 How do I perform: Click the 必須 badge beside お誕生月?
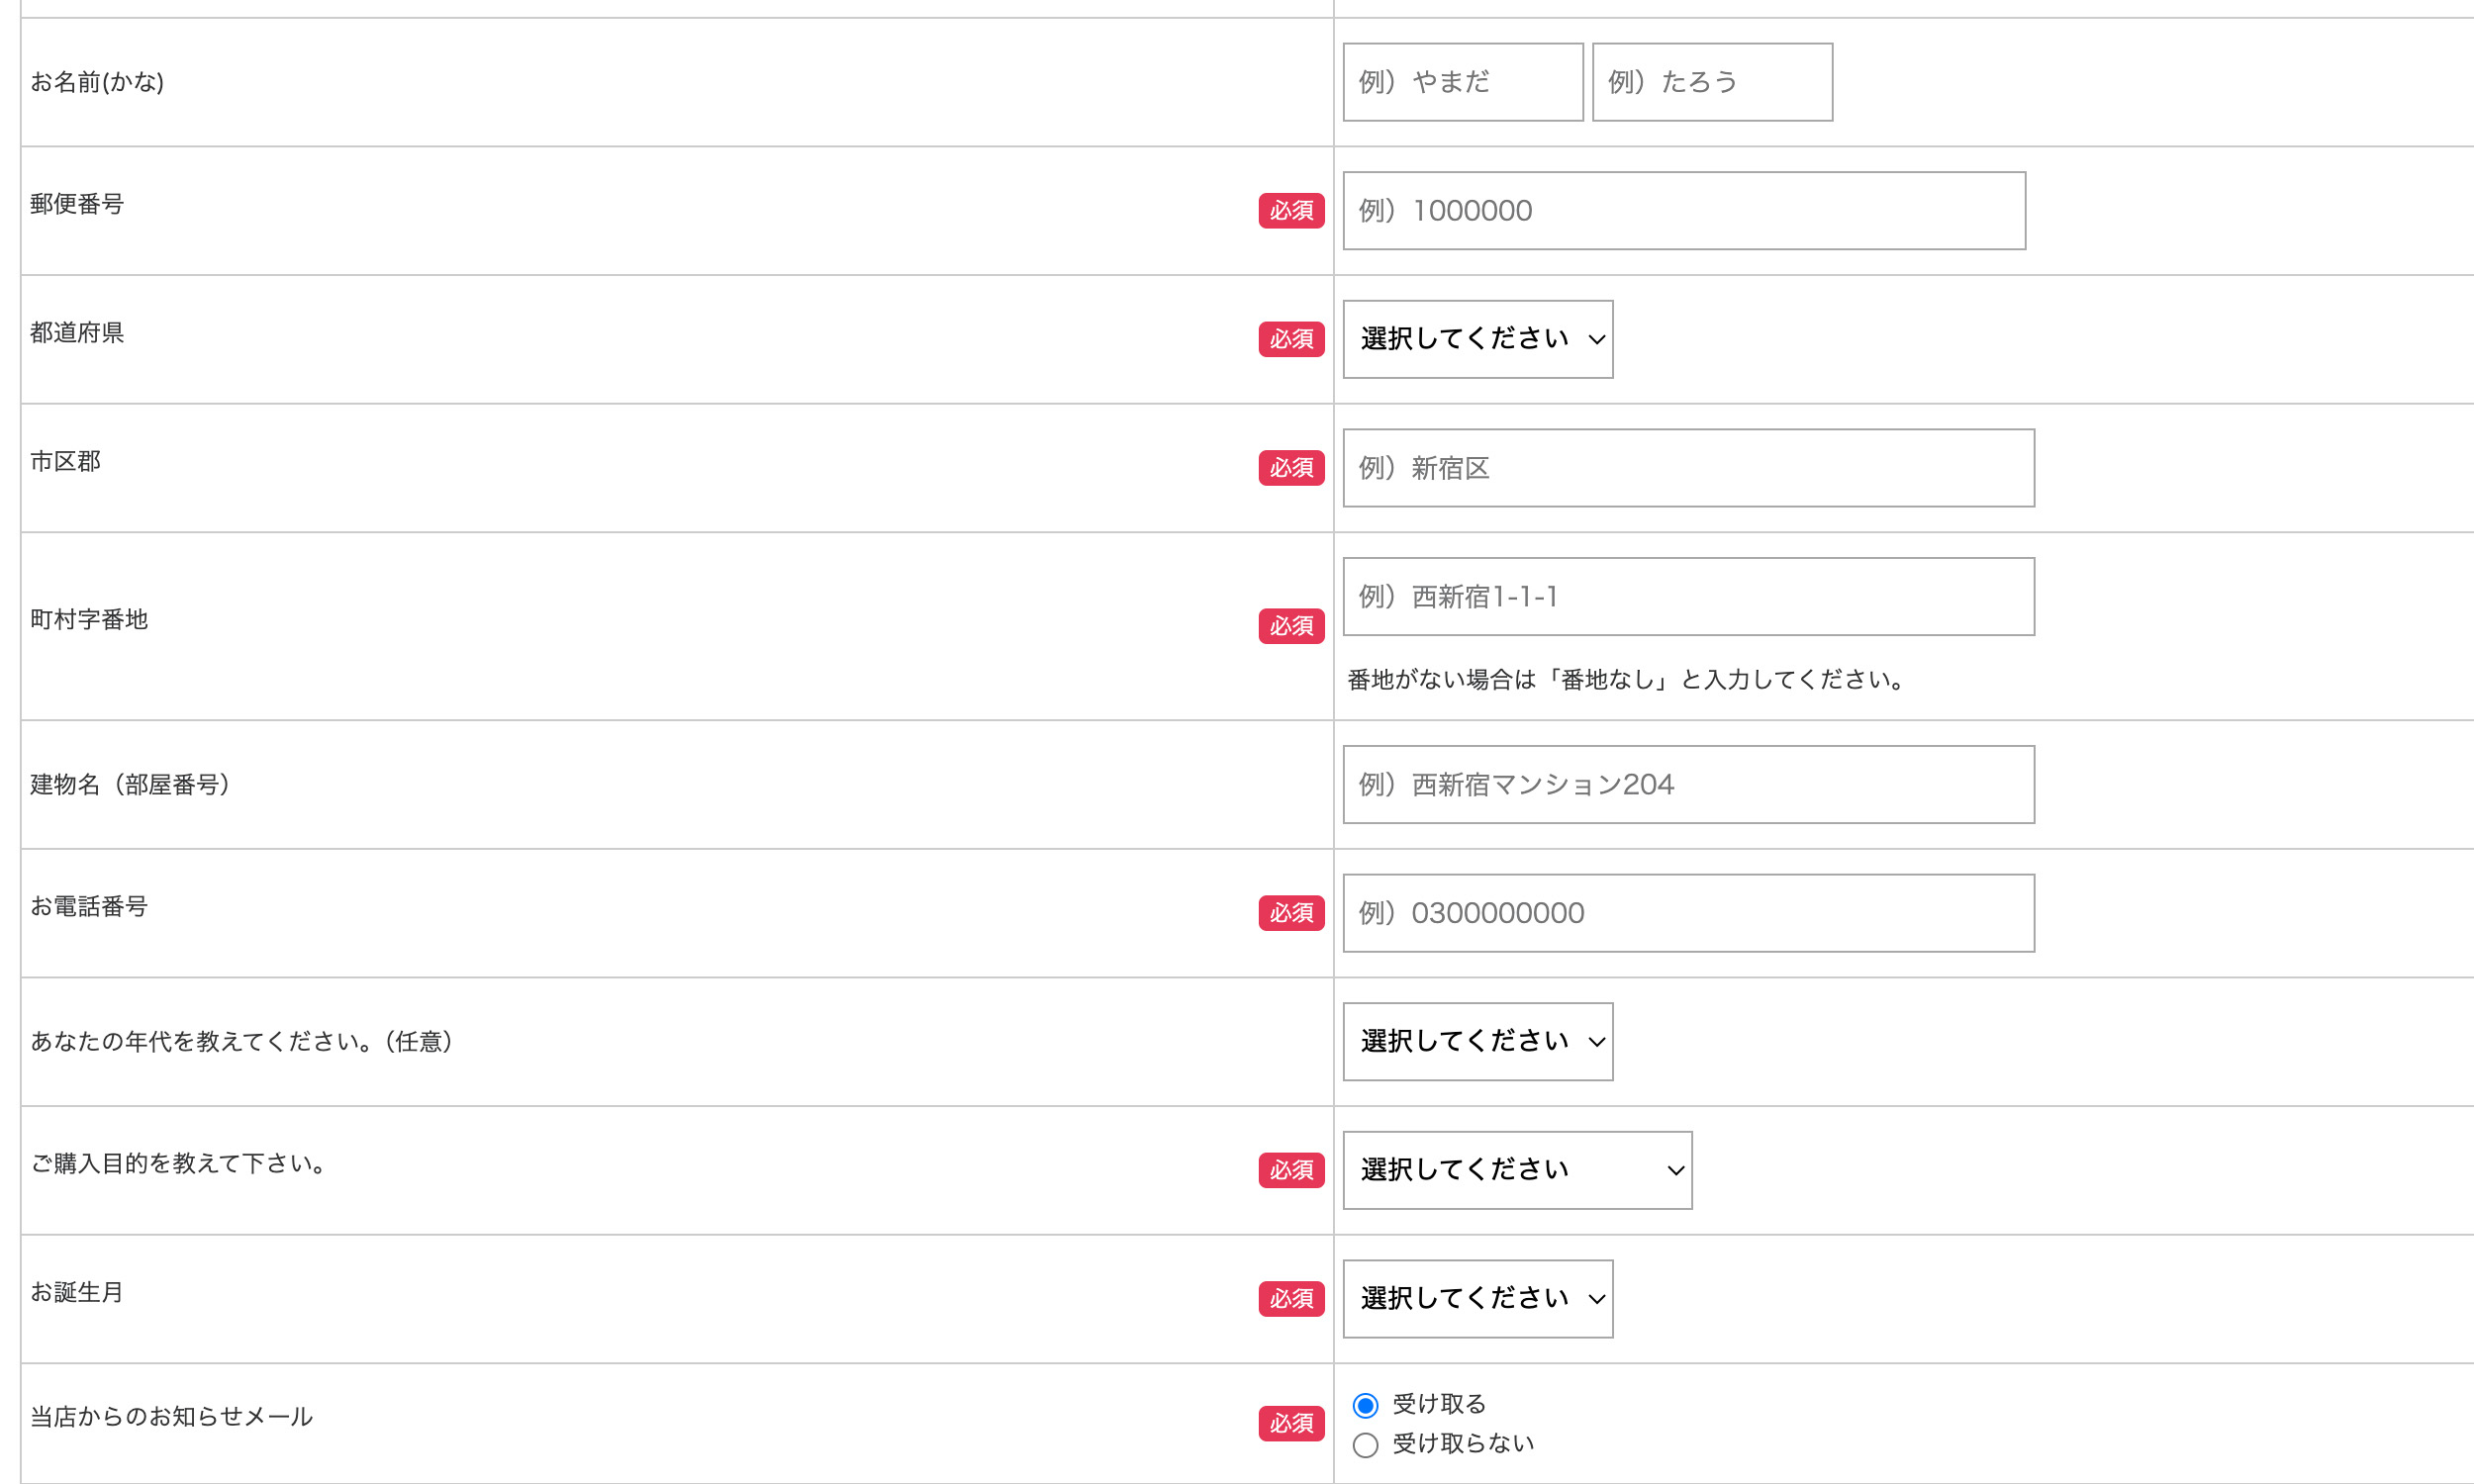click(1290, 1299)
